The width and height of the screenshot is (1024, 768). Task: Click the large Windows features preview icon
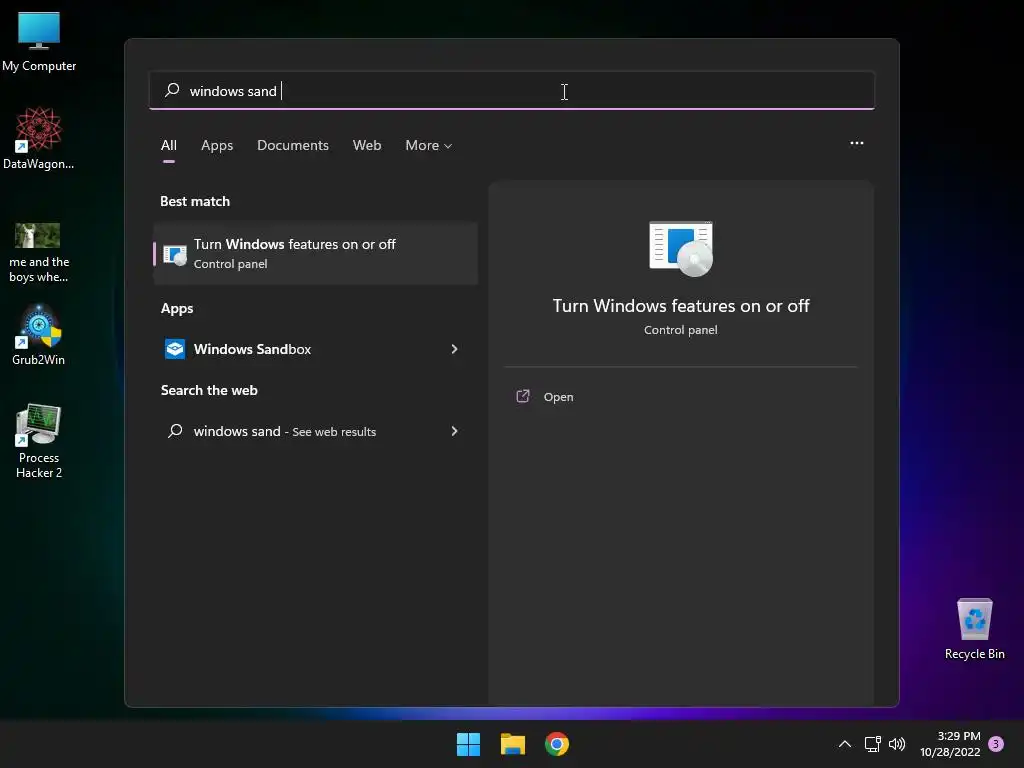click(x=680, y=249)
